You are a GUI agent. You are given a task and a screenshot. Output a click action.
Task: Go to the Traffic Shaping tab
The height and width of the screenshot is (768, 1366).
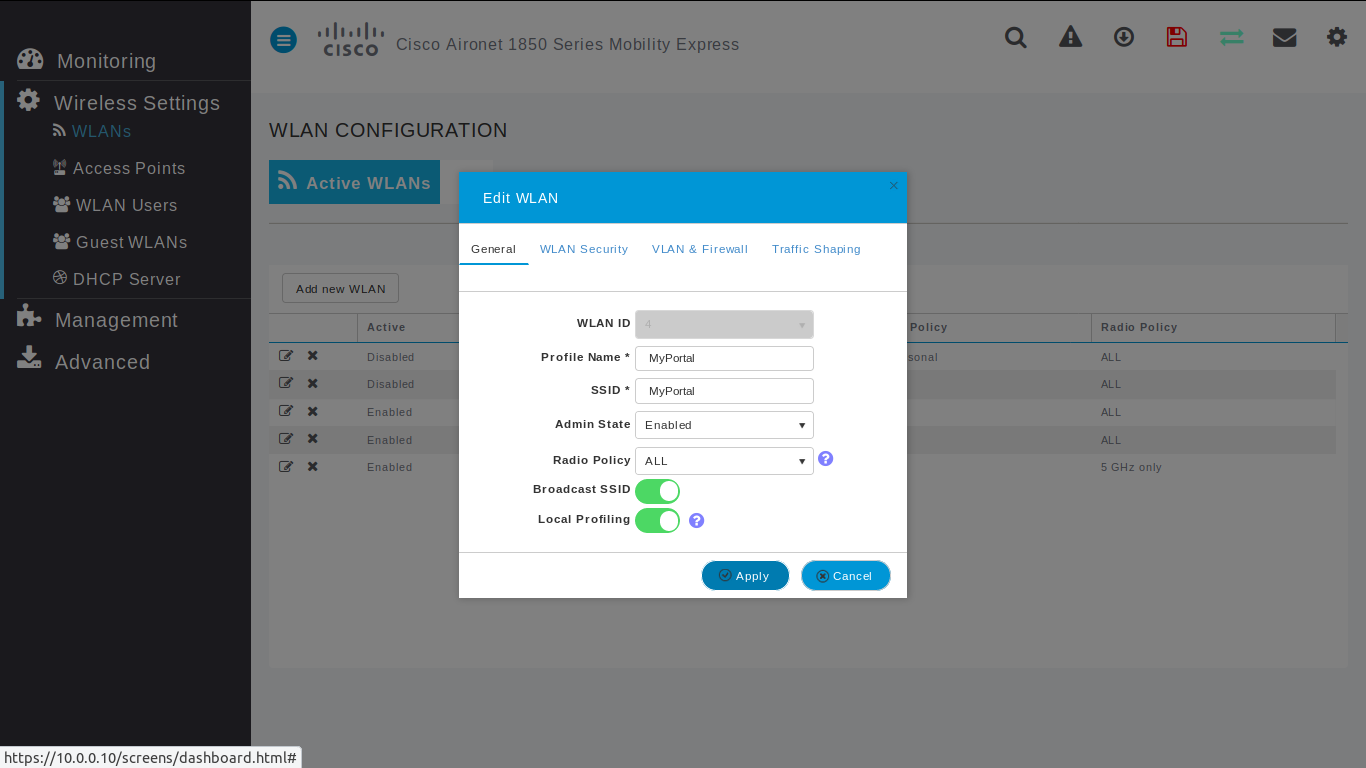(816, 249)
